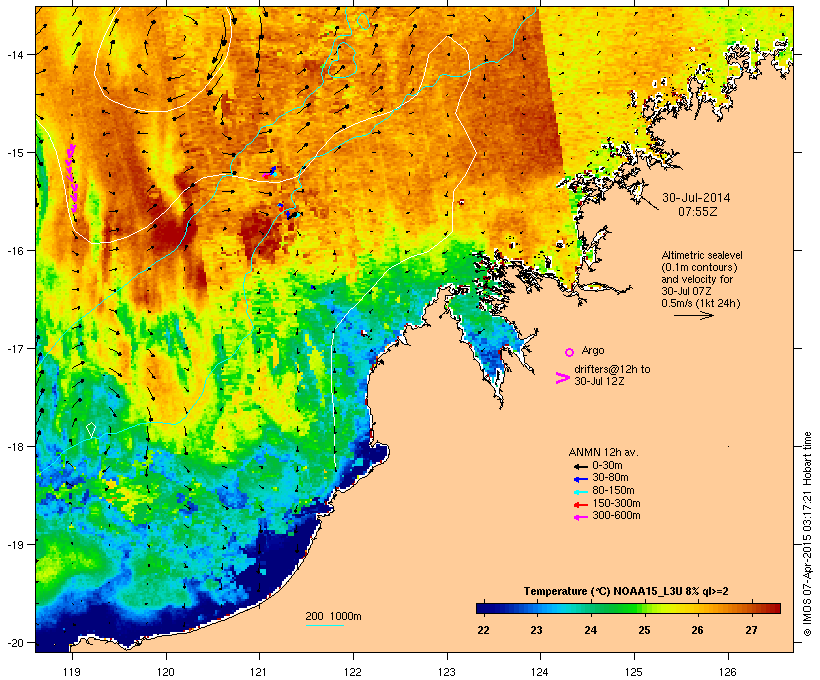This screenshot has width=820, height=680.
Task: Click the color bar value 25
Action: click(x=644, y=630)
